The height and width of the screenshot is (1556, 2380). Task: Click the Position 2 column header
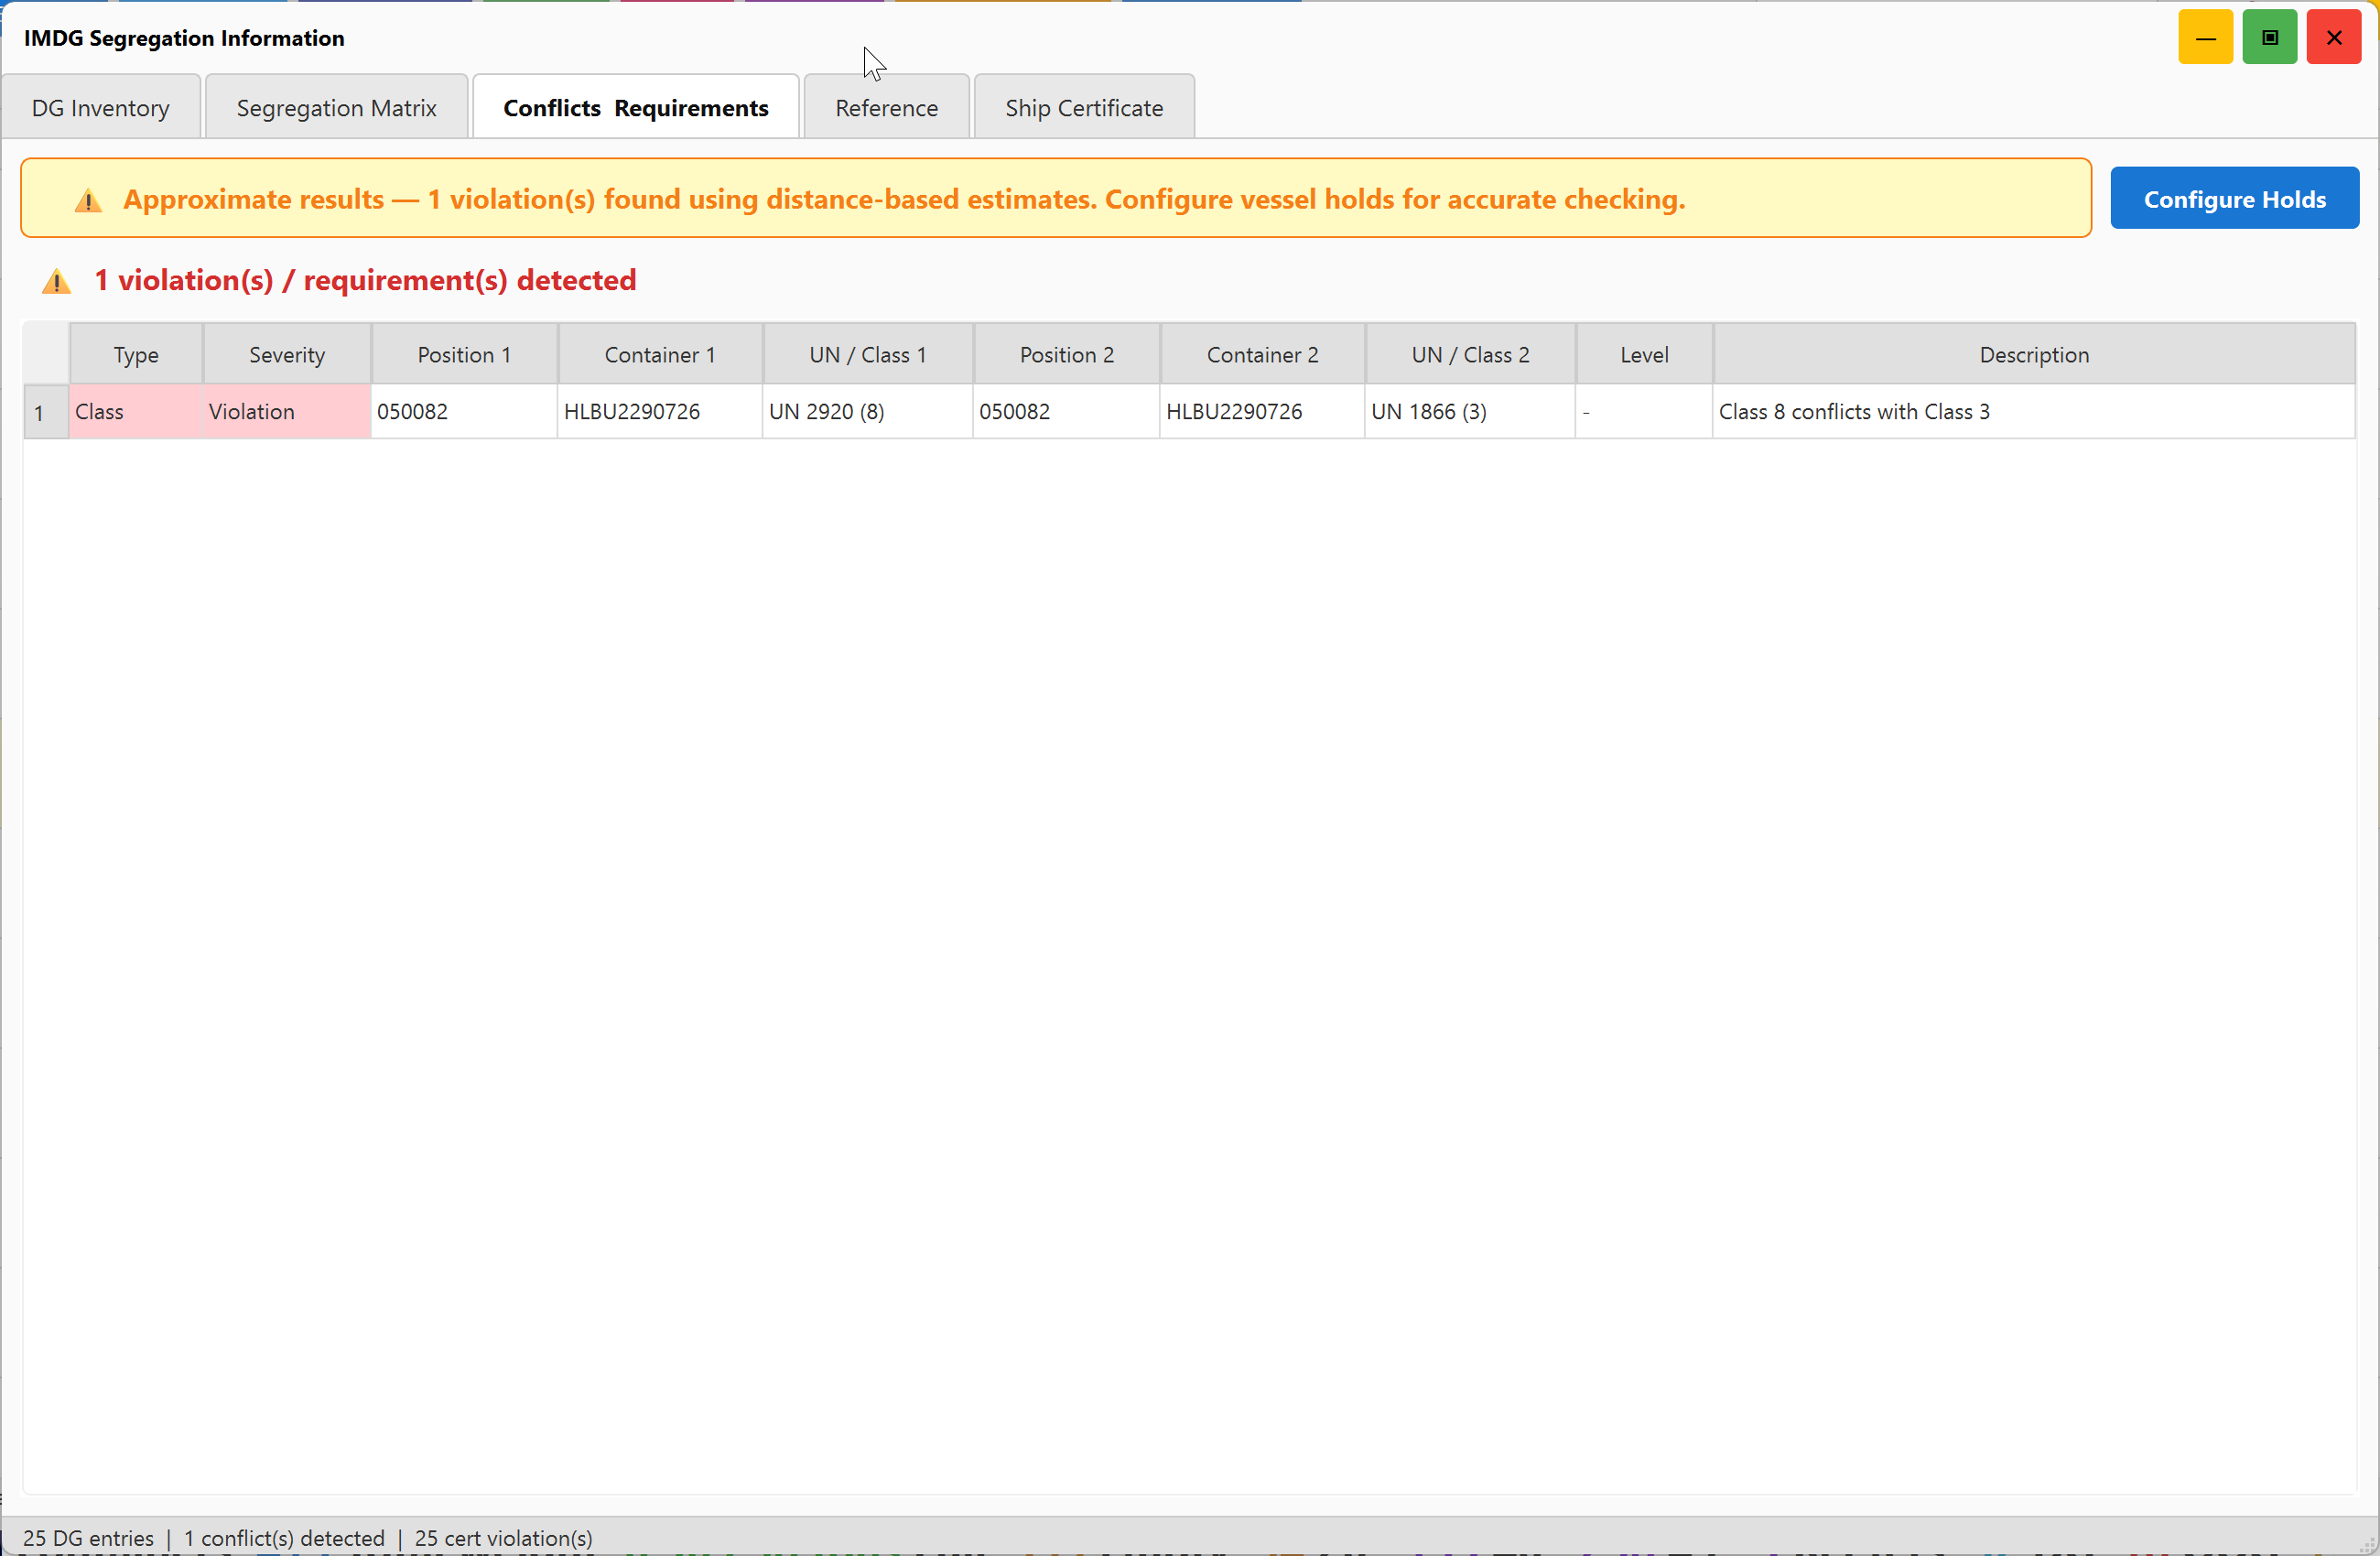(1066, 354)
